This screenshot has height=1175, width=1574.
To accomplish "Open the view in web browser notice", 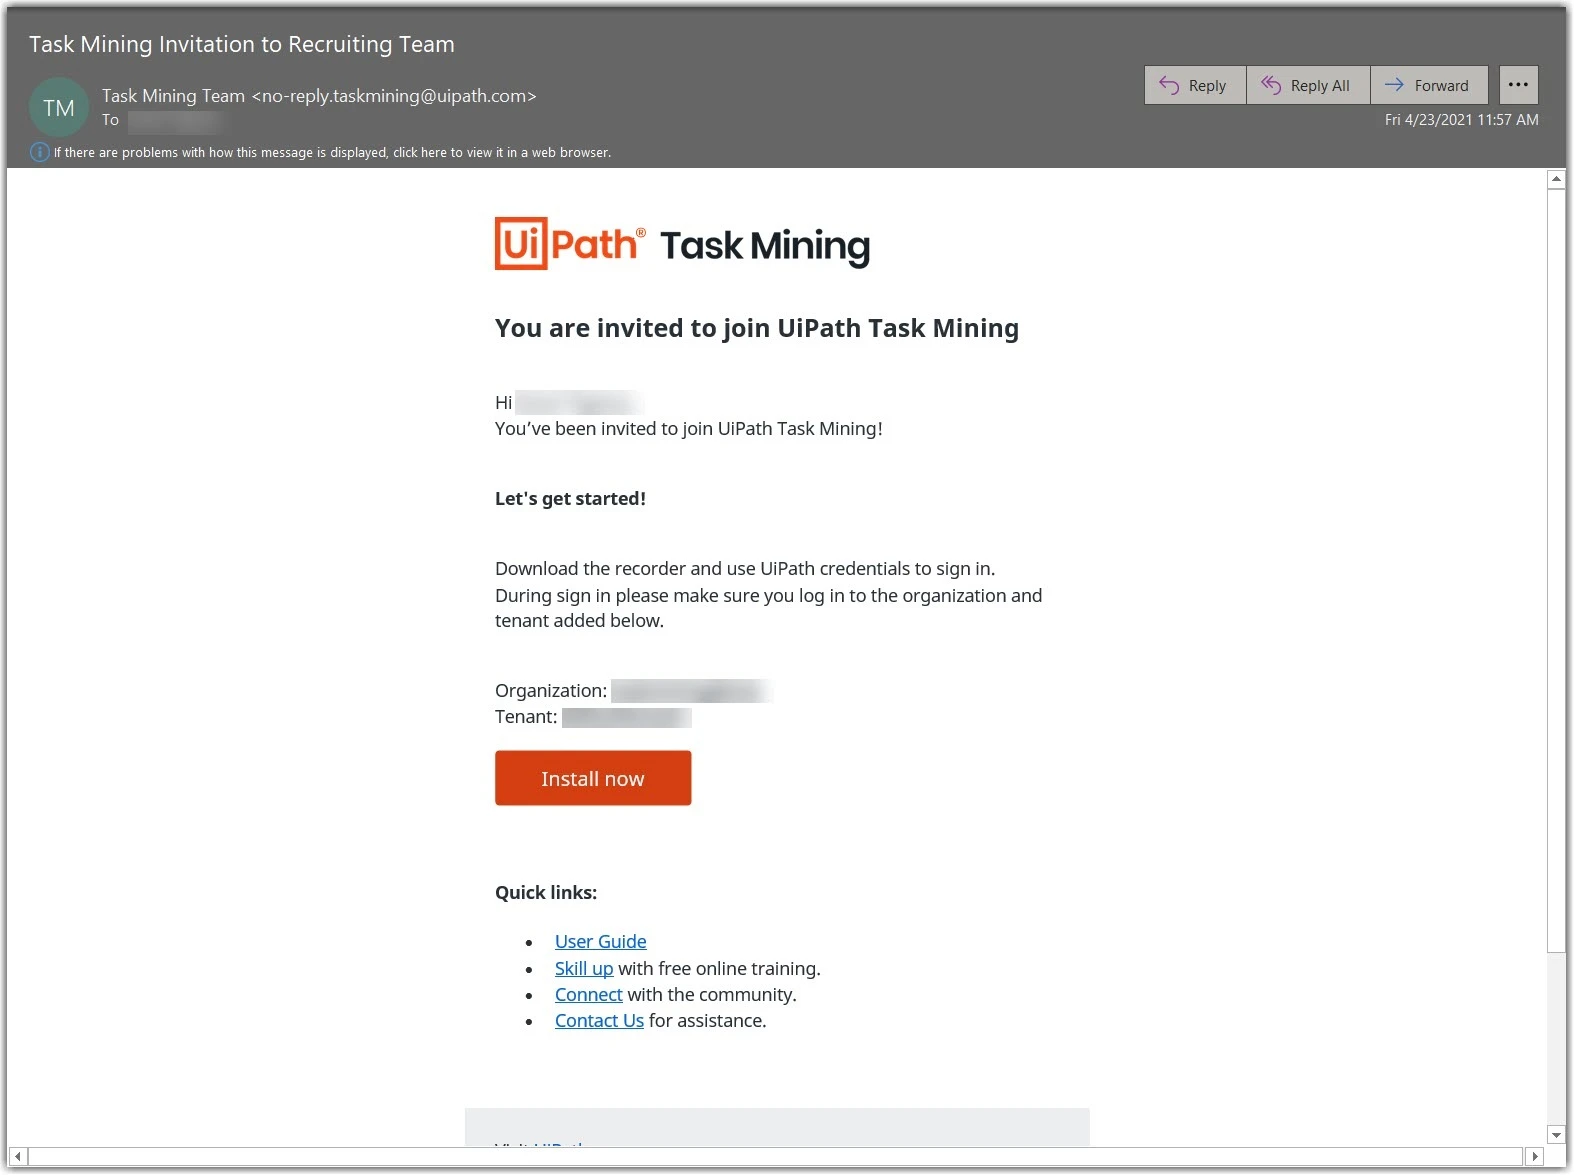I will tap(332, 152).
